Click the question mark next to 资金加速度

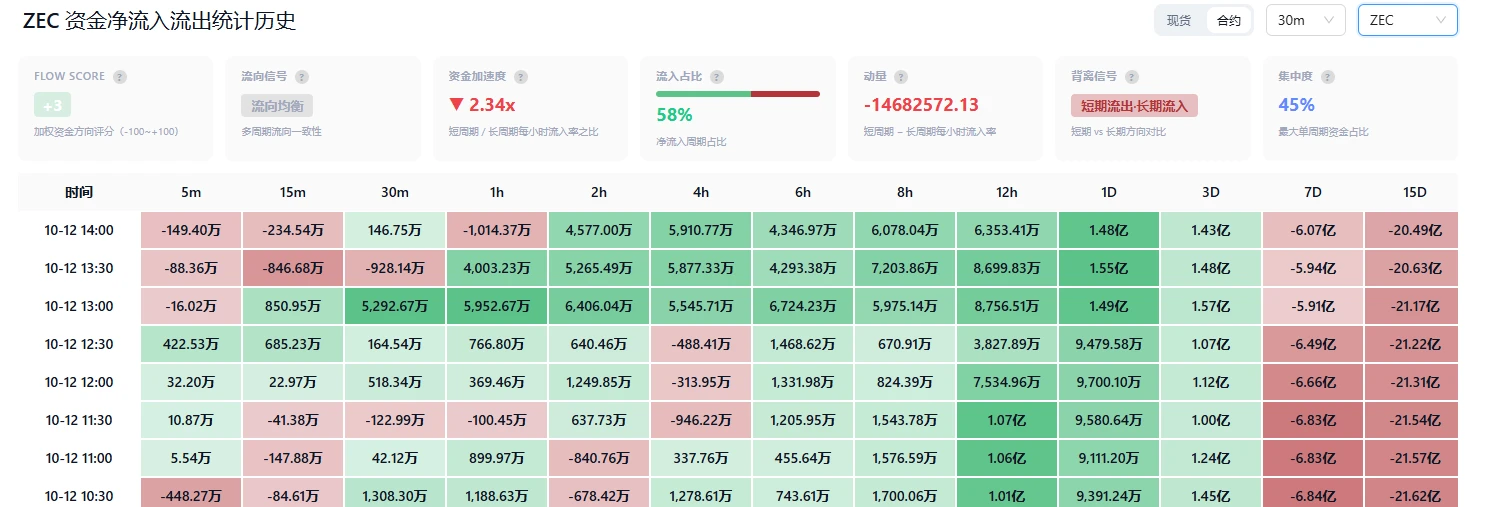pos(521,77)
